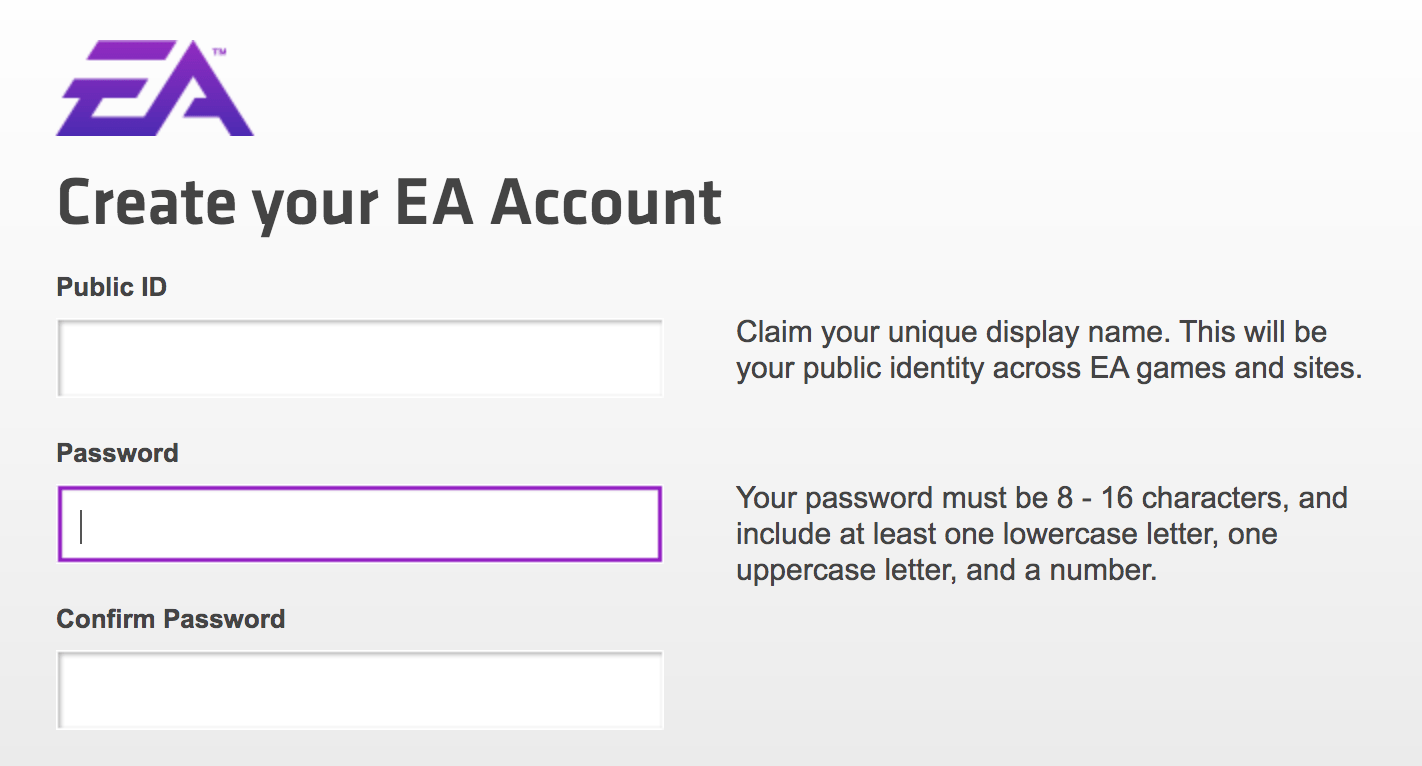The height and width of the screenshot is (766, 1422).
Task: Click the Claim your unique display name text
Action: point(1030,332)
